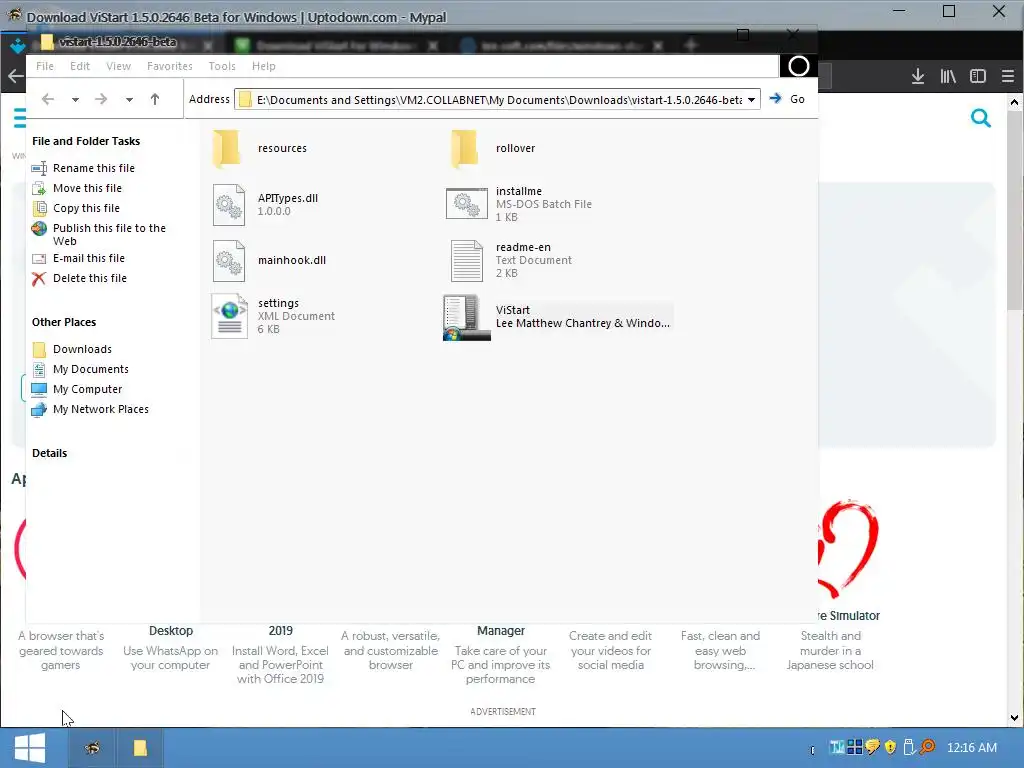
Task: Click the Go arrow beside address bar
Action: pyautogui.click(x=775, y=99)
